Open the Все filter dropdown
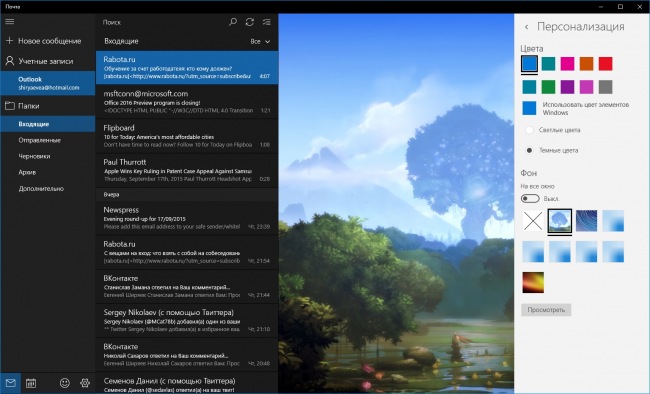The image size is (650, 394). (x=260, y=41)
